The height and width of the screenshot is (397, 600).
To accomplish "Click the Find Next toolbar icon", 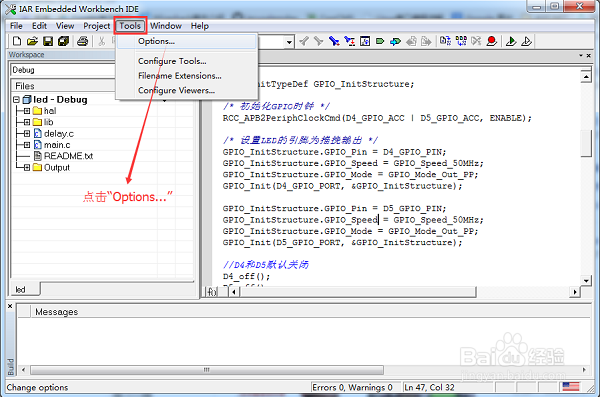I will coord(318,41).
